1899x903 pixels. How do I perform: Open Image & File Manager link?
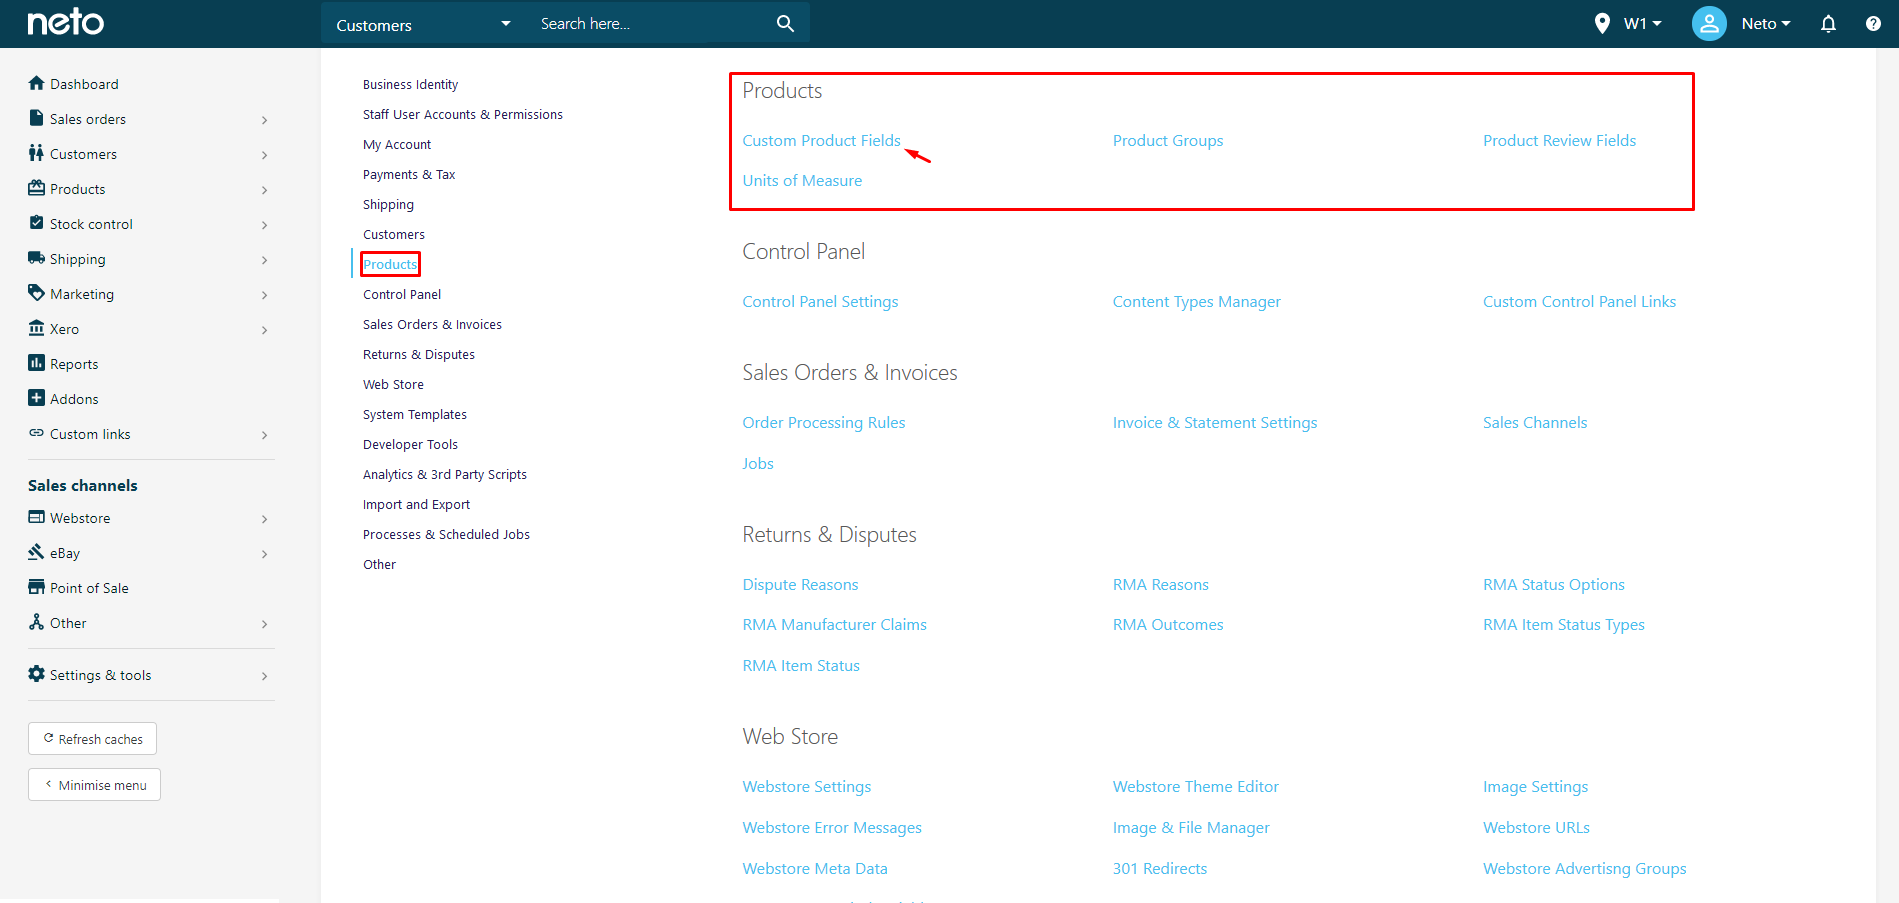click(1191, 827)
